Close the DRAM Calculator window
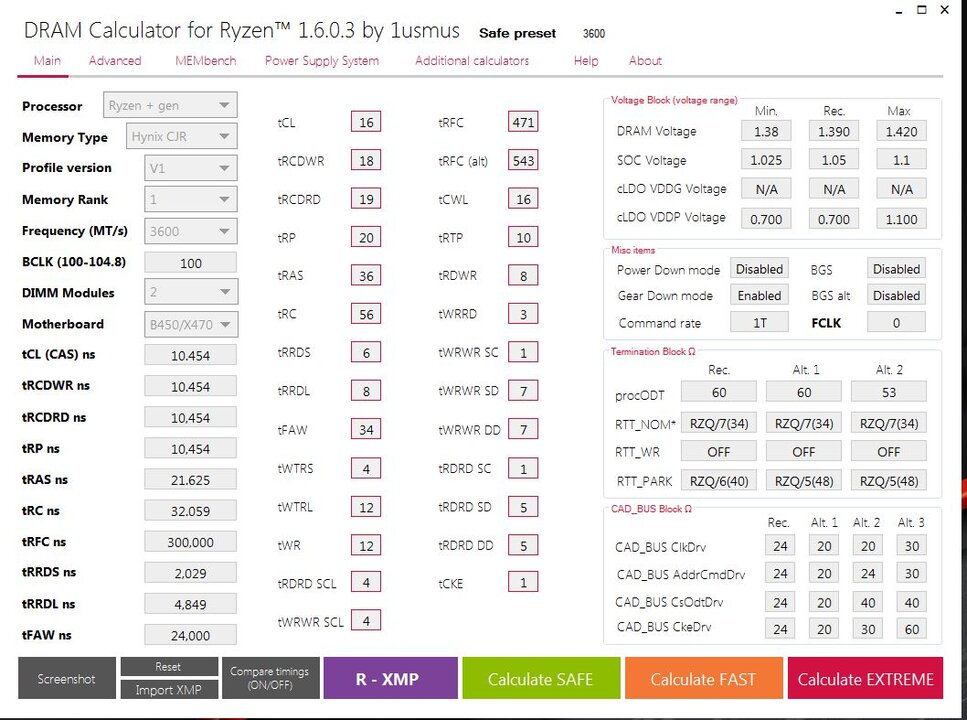This screenshot has height=720, width=967. [x=944, y=9]
